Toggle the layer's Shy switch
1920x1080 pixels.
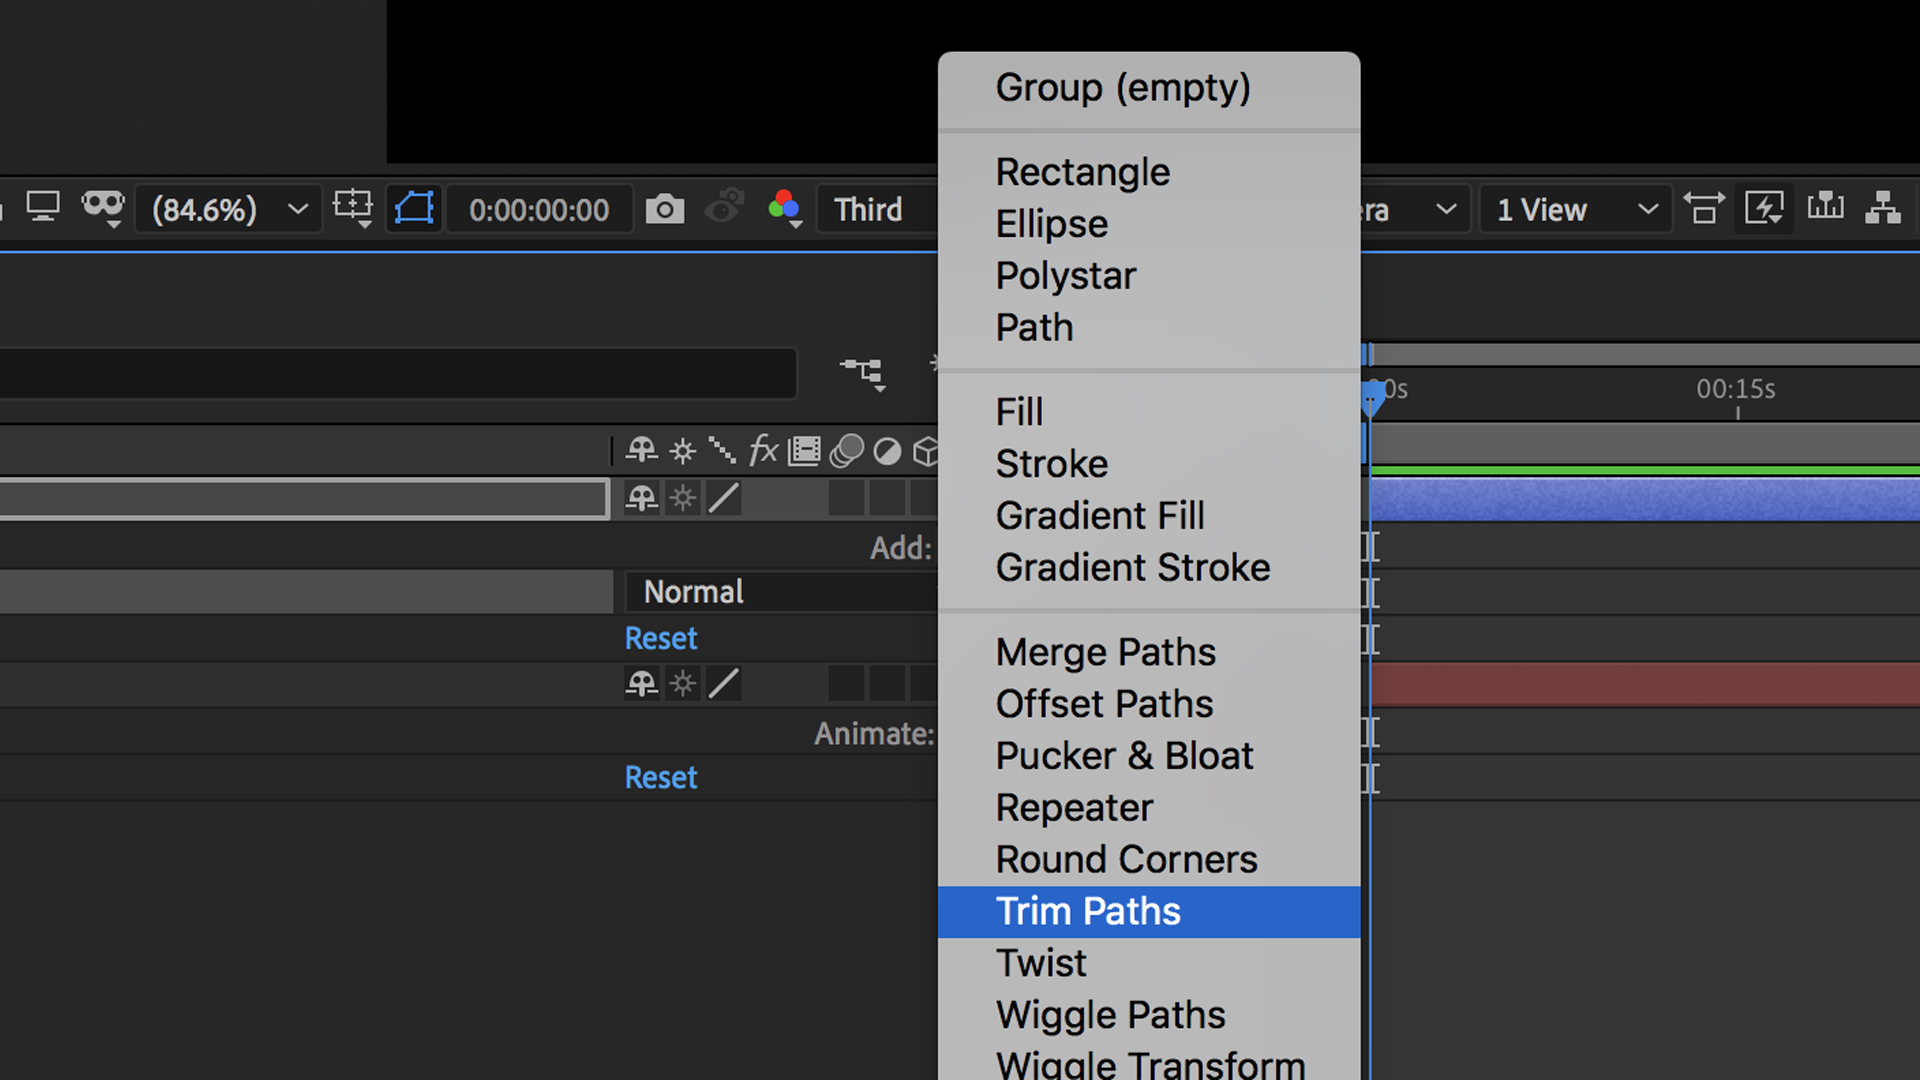coord(642,498)
